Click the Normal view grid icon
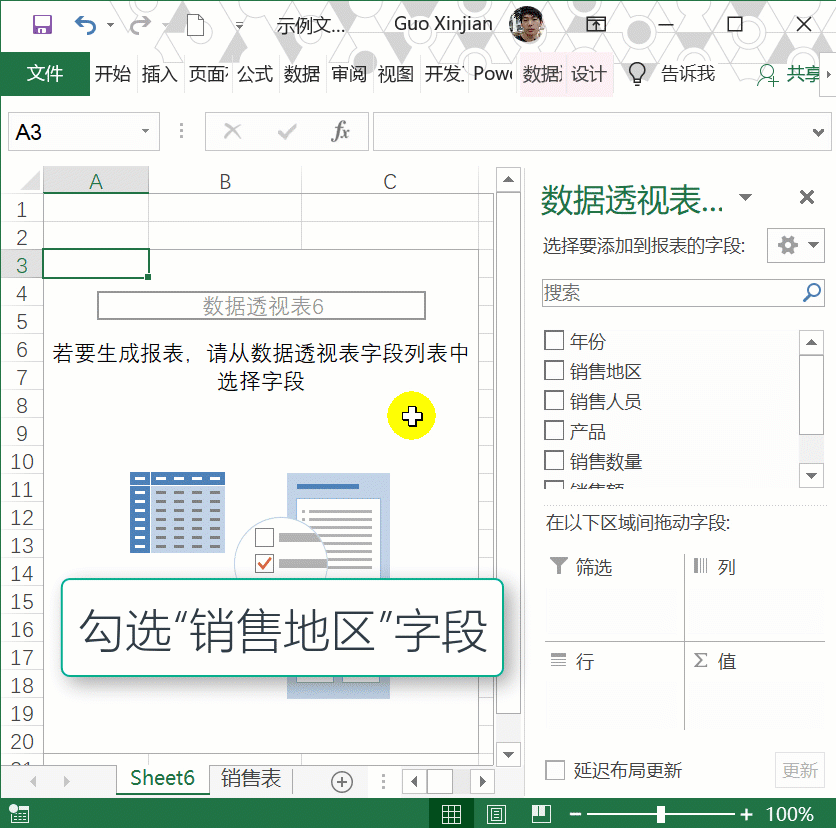The height and width of the screenshot is (828, 836). [x=452, y=814]
